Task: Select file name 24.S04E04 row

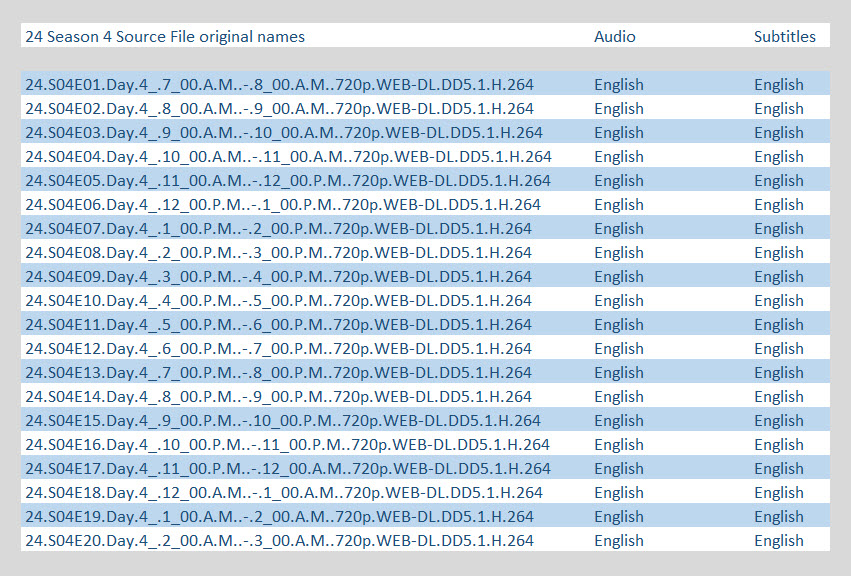Action: 288,156
